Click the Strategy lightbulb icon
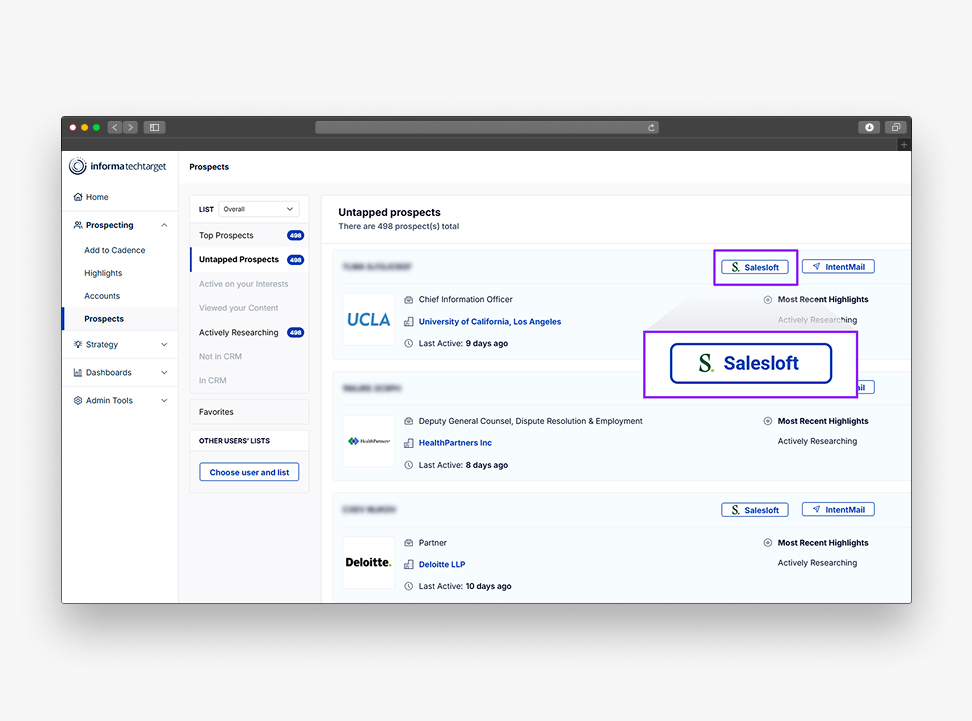This screenshot has height=721, width=972. 78,344
